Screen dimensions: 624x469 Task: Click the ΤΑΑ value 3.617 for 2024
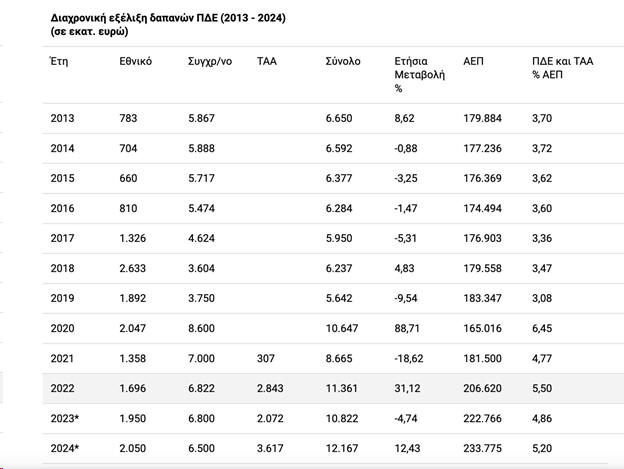[x=272, y=446]
